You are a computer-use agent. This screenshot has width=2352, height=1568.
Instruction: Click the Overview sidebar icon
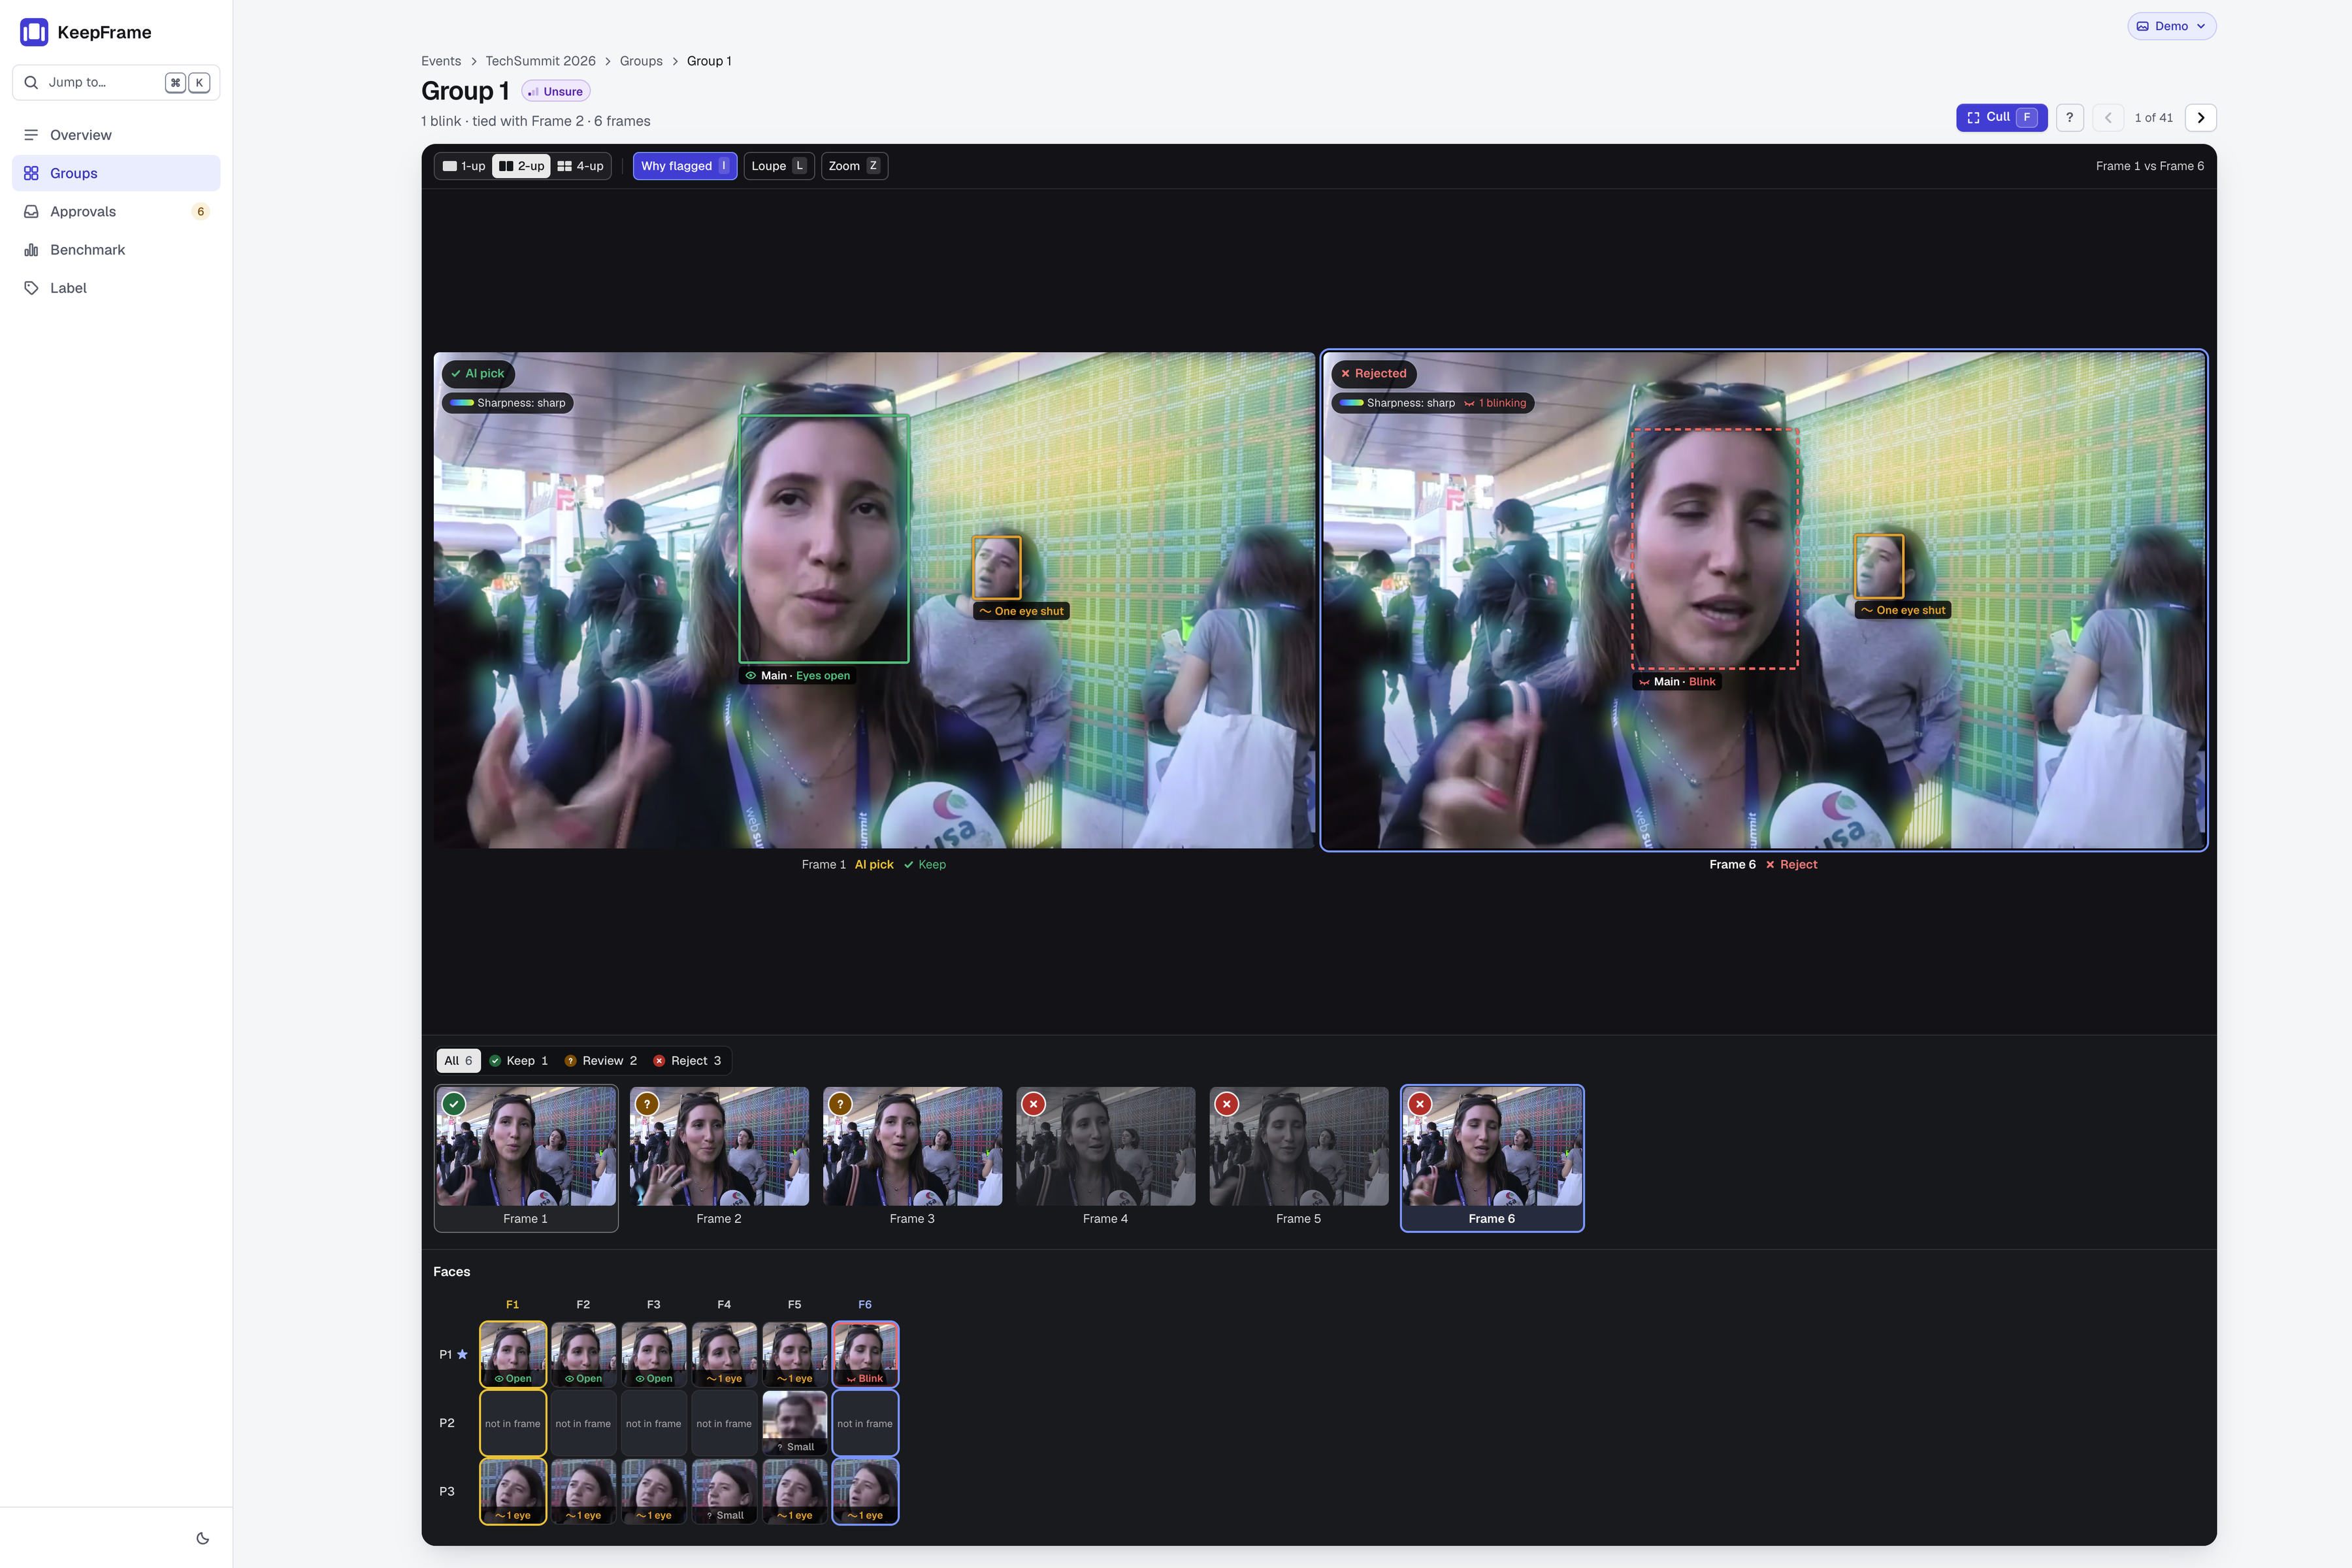coord(31,135)
